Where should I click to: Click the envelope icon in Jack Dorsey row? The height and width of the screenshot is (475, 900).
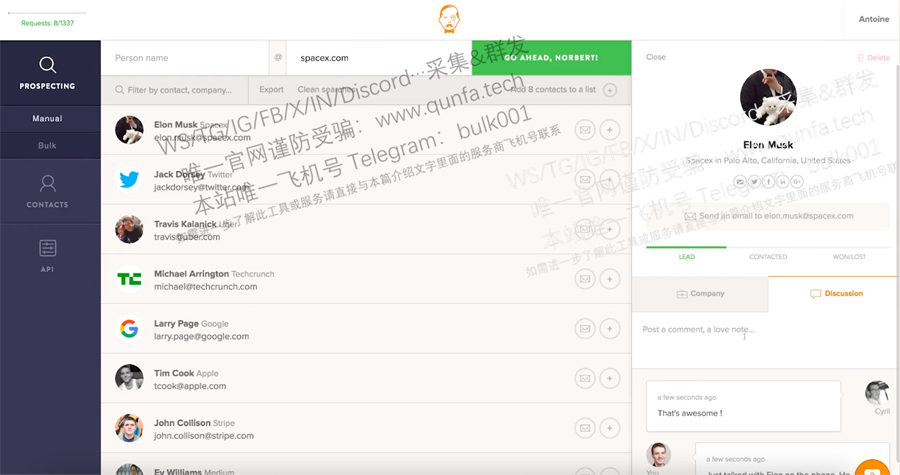point(585,180)
